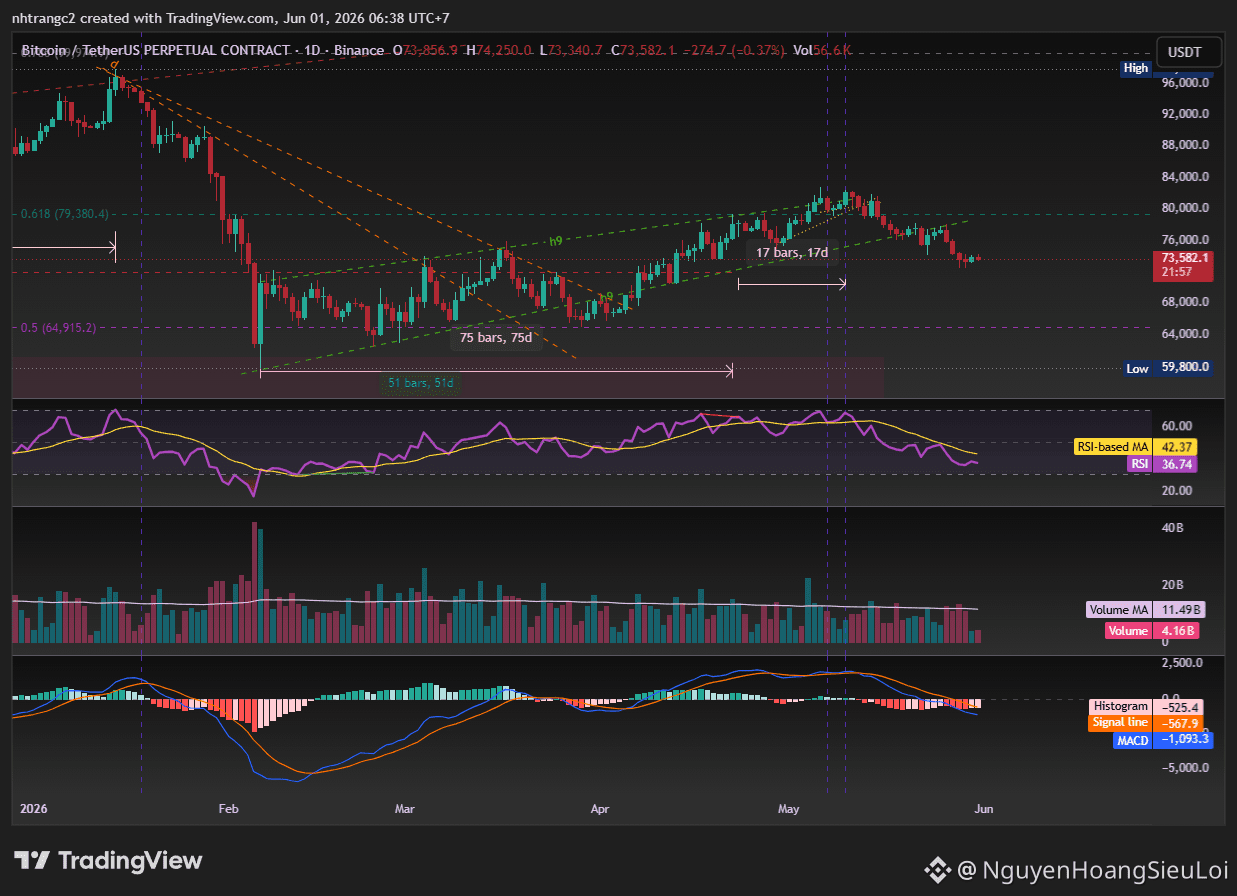Click the Low 59,800.0 price label
The width and height of the screenshot is (1237, 896).
pos(1167,368)
